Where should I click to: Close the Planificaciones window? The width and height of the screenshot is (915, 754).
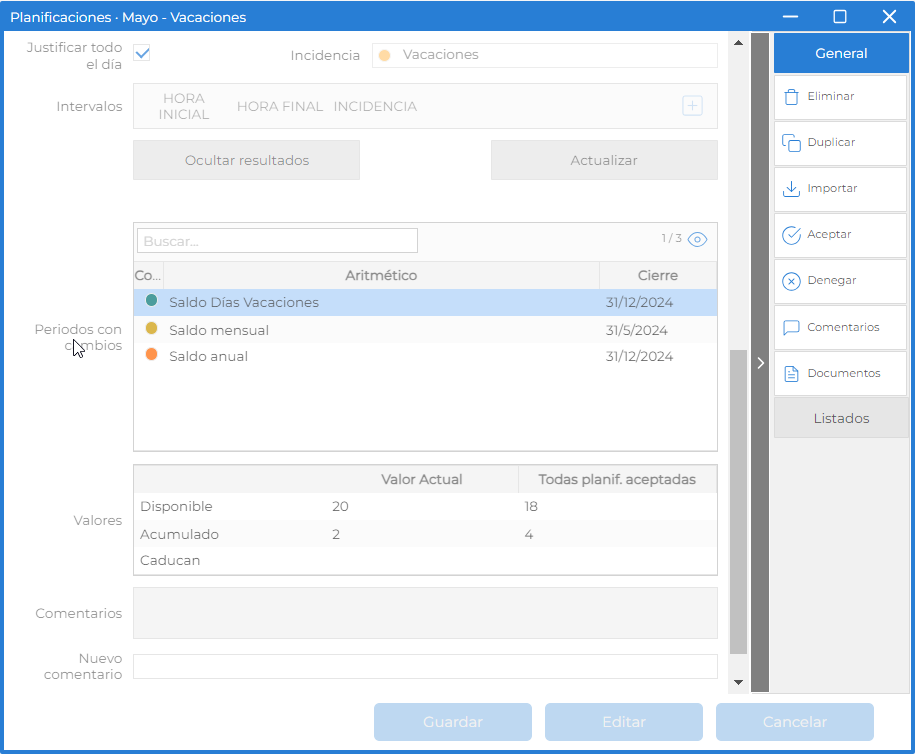(x=889, y=16)
